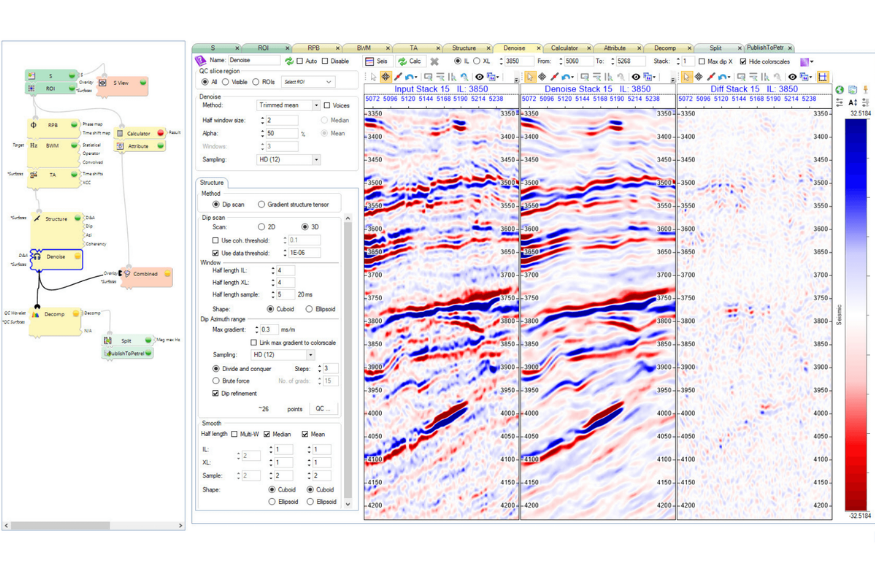Click the green globe icon above the colorbar

pyautogui.click(x=839, y=90)
